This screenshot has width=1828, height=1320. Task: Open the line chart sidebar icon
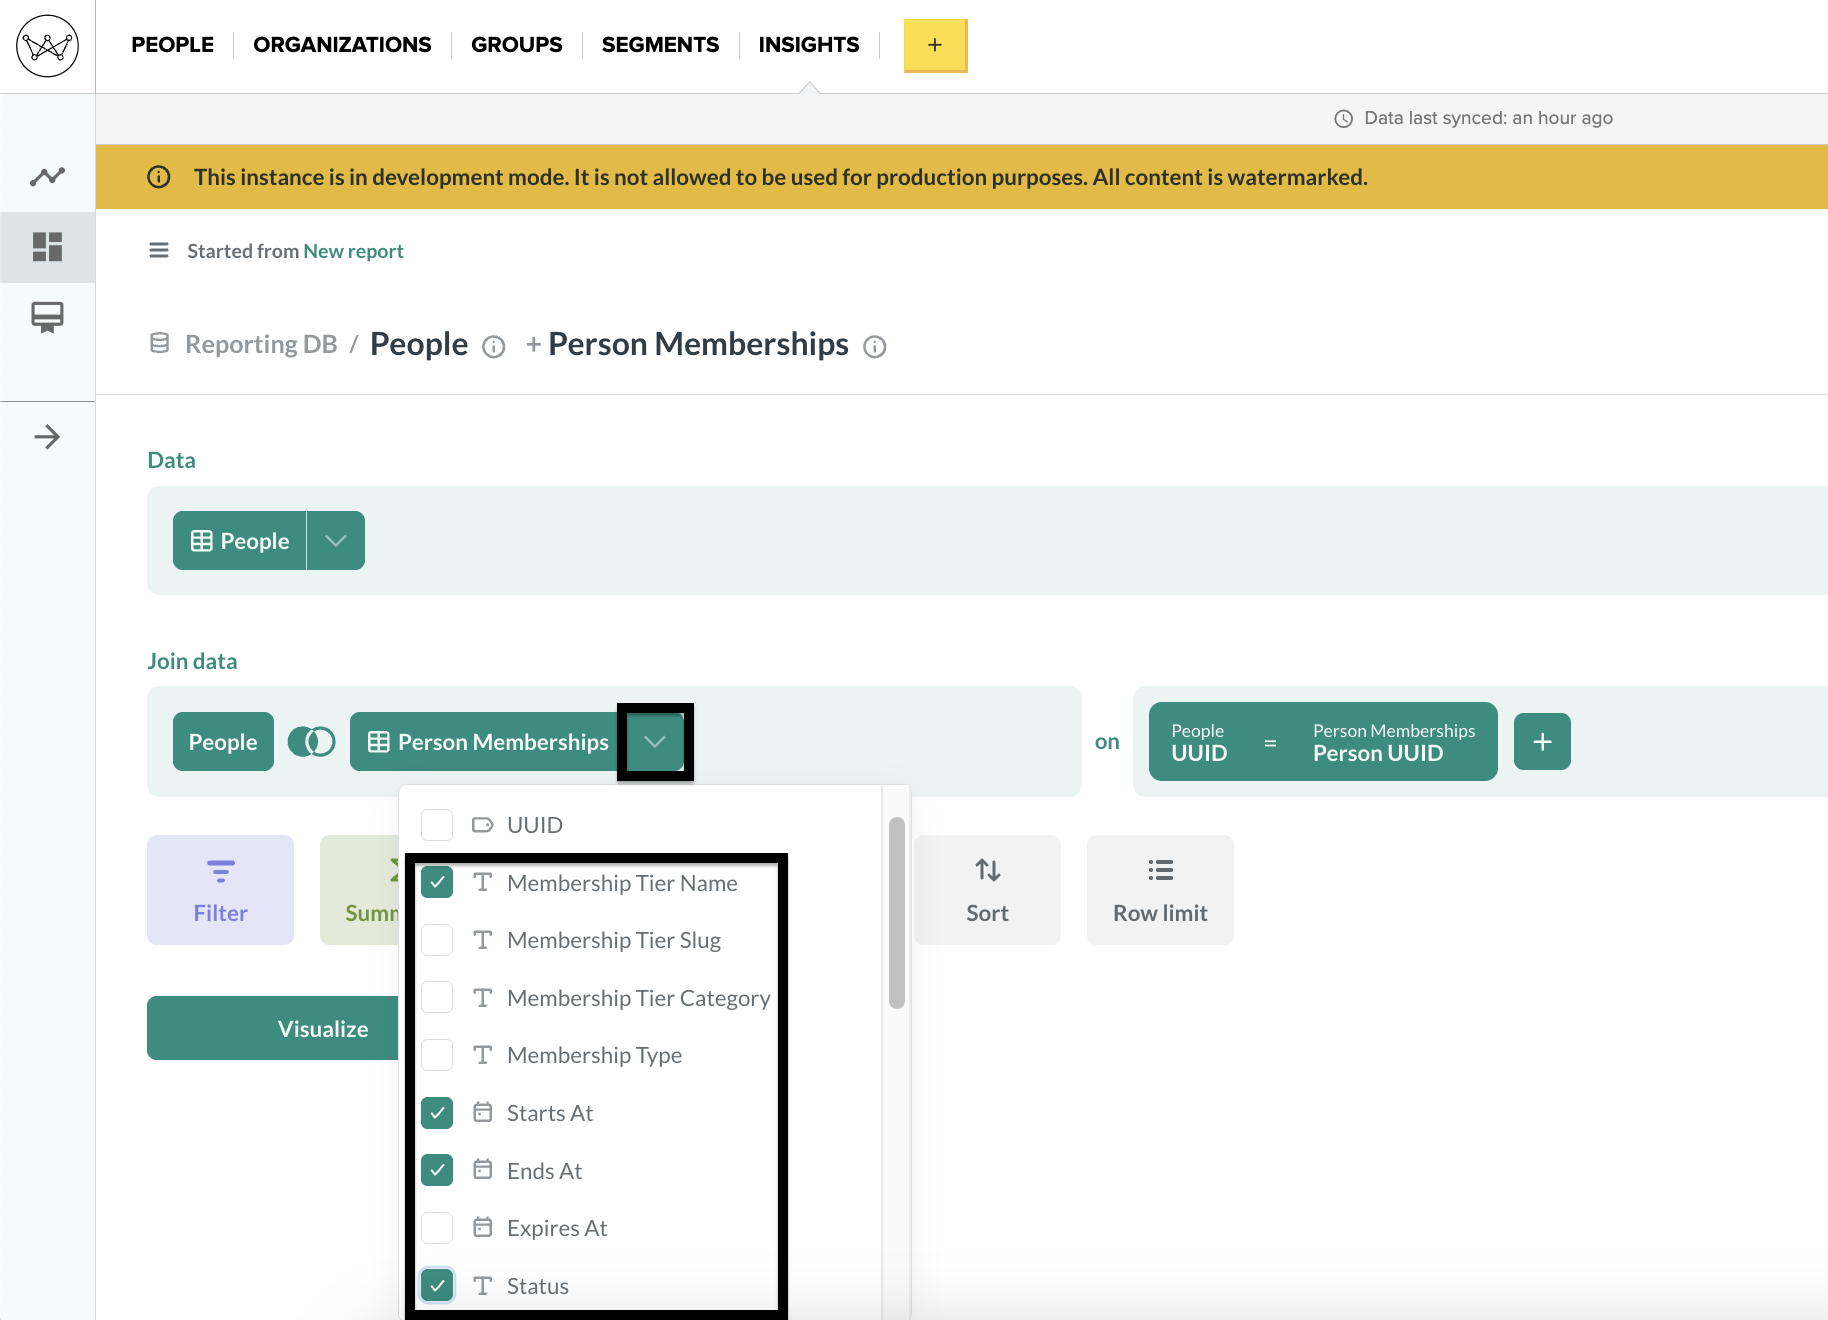click(x=47, y=177)
